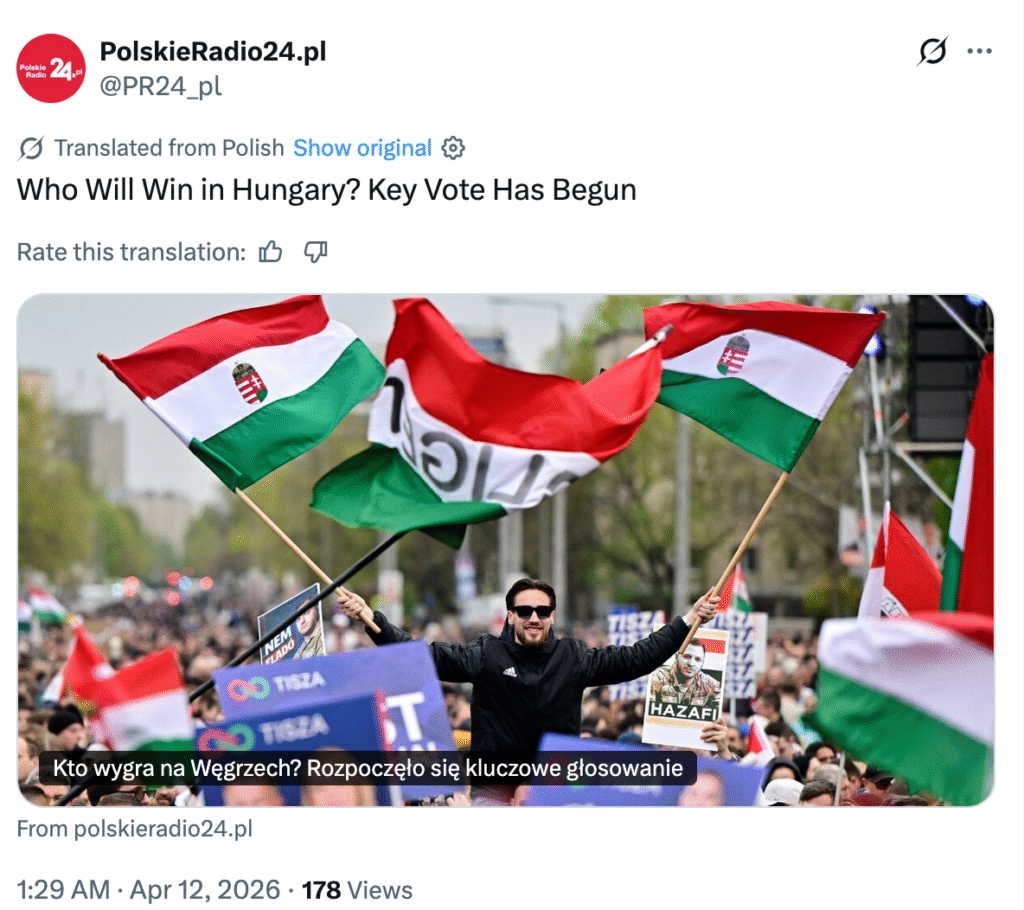Open the Grok icon near the post header
The width and height of the screenshot is (1024, 910).
point(933,51)
